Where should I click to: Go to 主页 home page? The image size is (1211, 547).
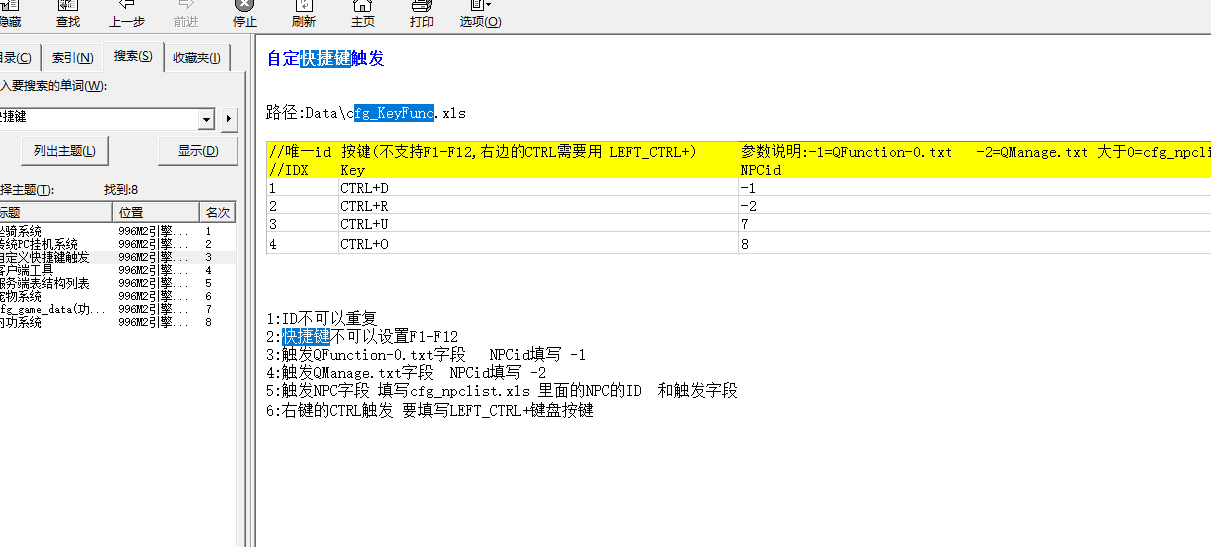(362, 14)
